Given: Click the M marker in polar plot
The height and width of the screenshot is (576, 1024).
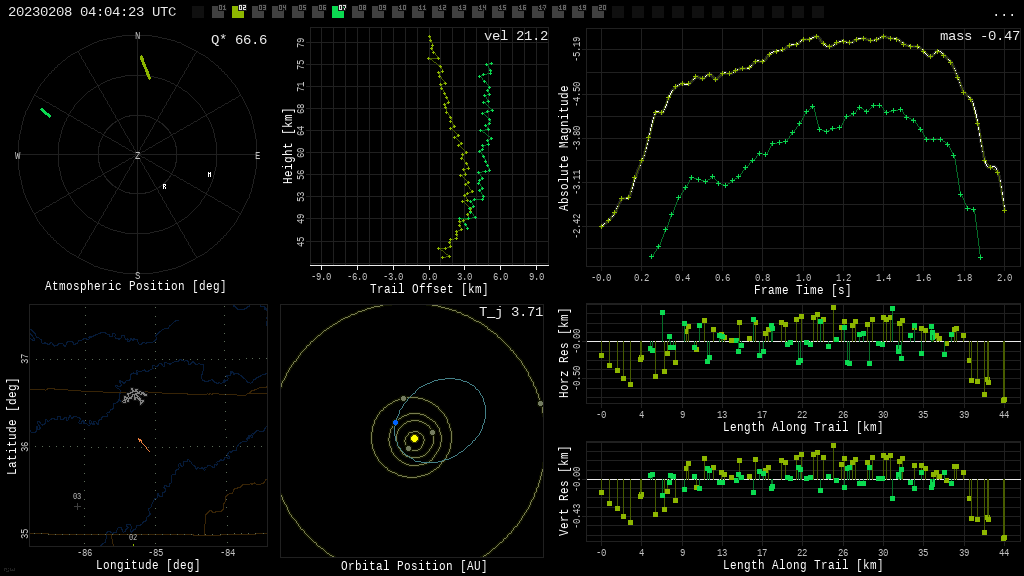Looking at the screenshot, I should tap(209, 175).
